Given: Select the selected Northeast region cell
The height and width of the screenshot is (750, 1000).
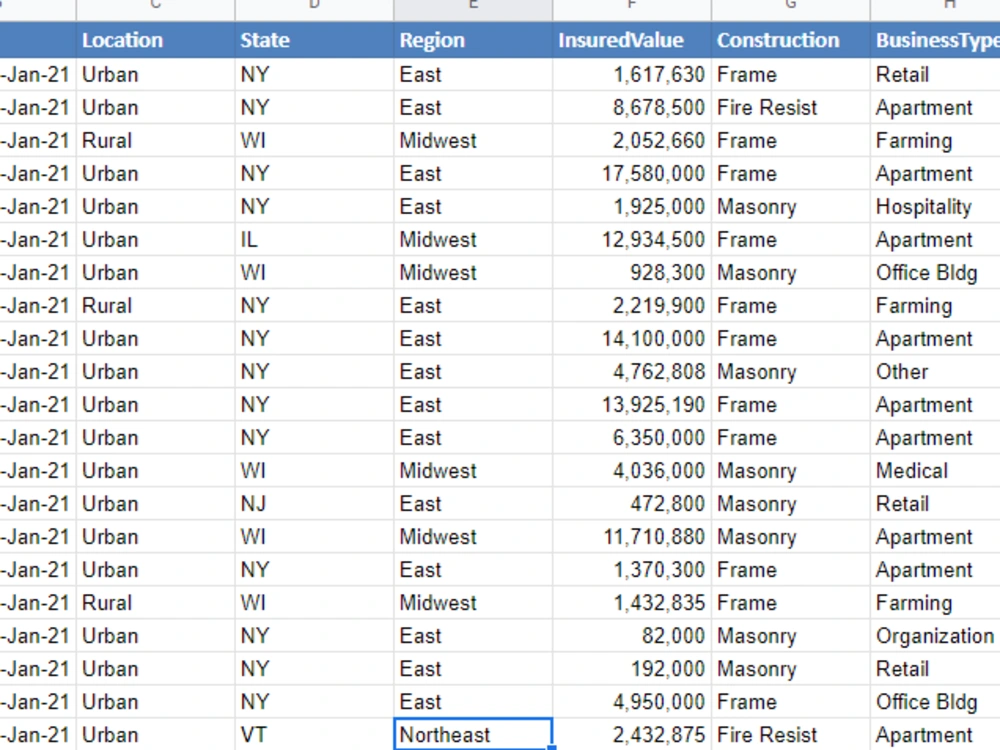Looking at the screenshot, I should click(473, 735).
